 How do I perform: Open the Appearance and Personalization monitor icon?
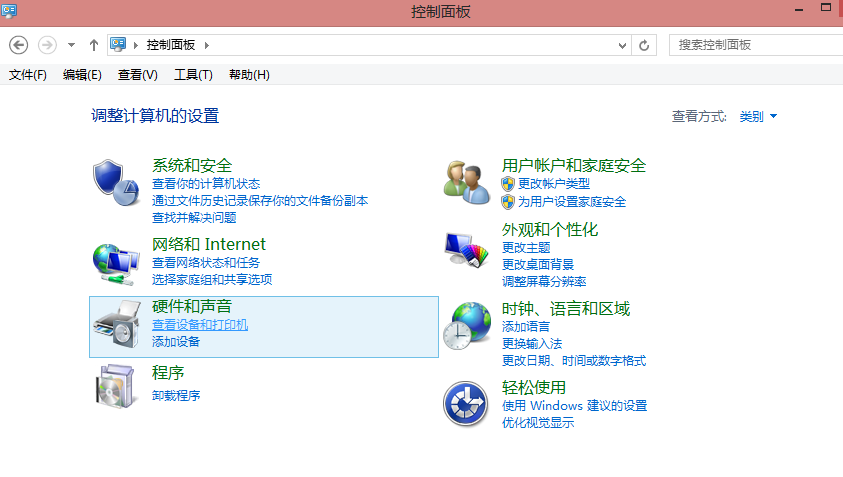(469, 250)
